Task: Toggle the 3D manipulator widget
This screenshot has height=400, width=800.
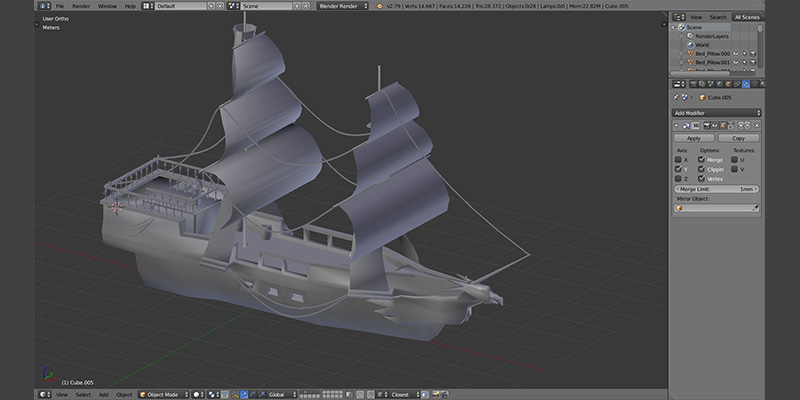Action: tap(235, 394)
